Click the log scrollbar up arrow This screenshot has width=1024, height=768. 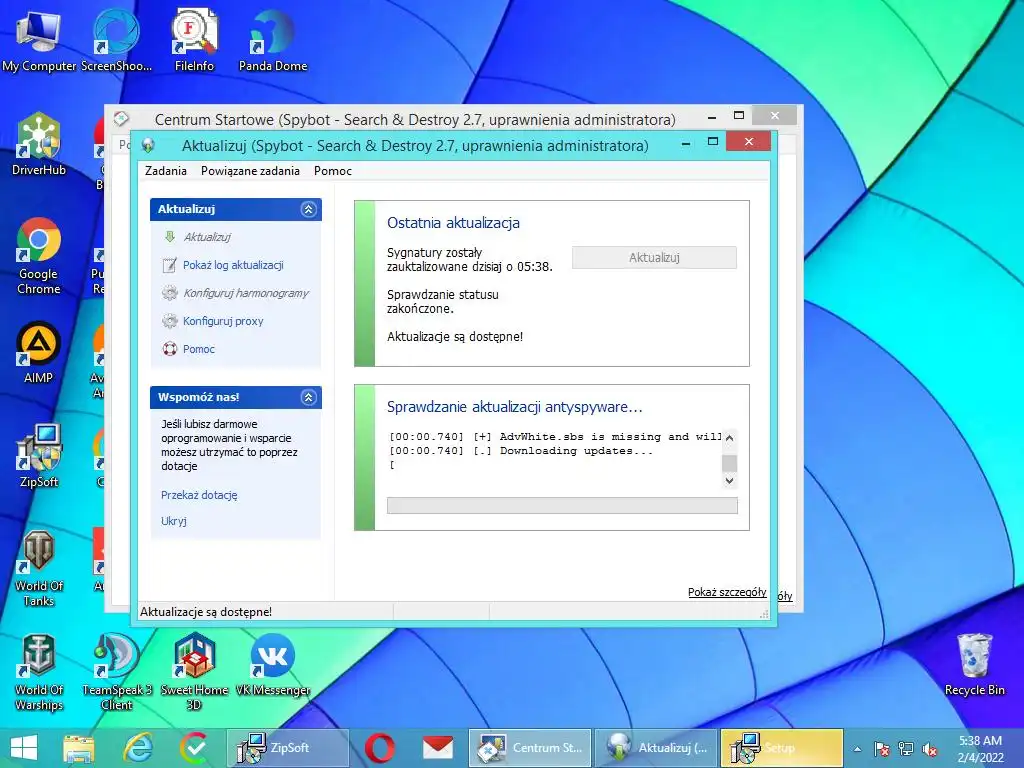point(729,438)
